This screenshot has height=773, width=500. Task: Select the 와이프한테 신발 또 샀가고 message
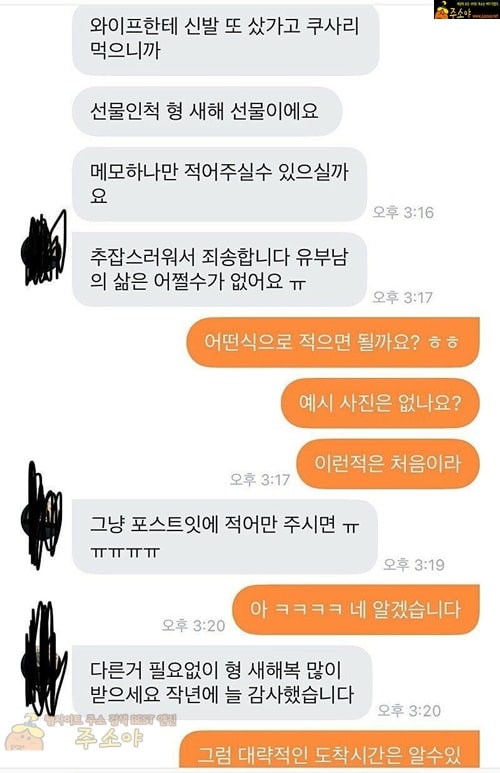[226, 39]
